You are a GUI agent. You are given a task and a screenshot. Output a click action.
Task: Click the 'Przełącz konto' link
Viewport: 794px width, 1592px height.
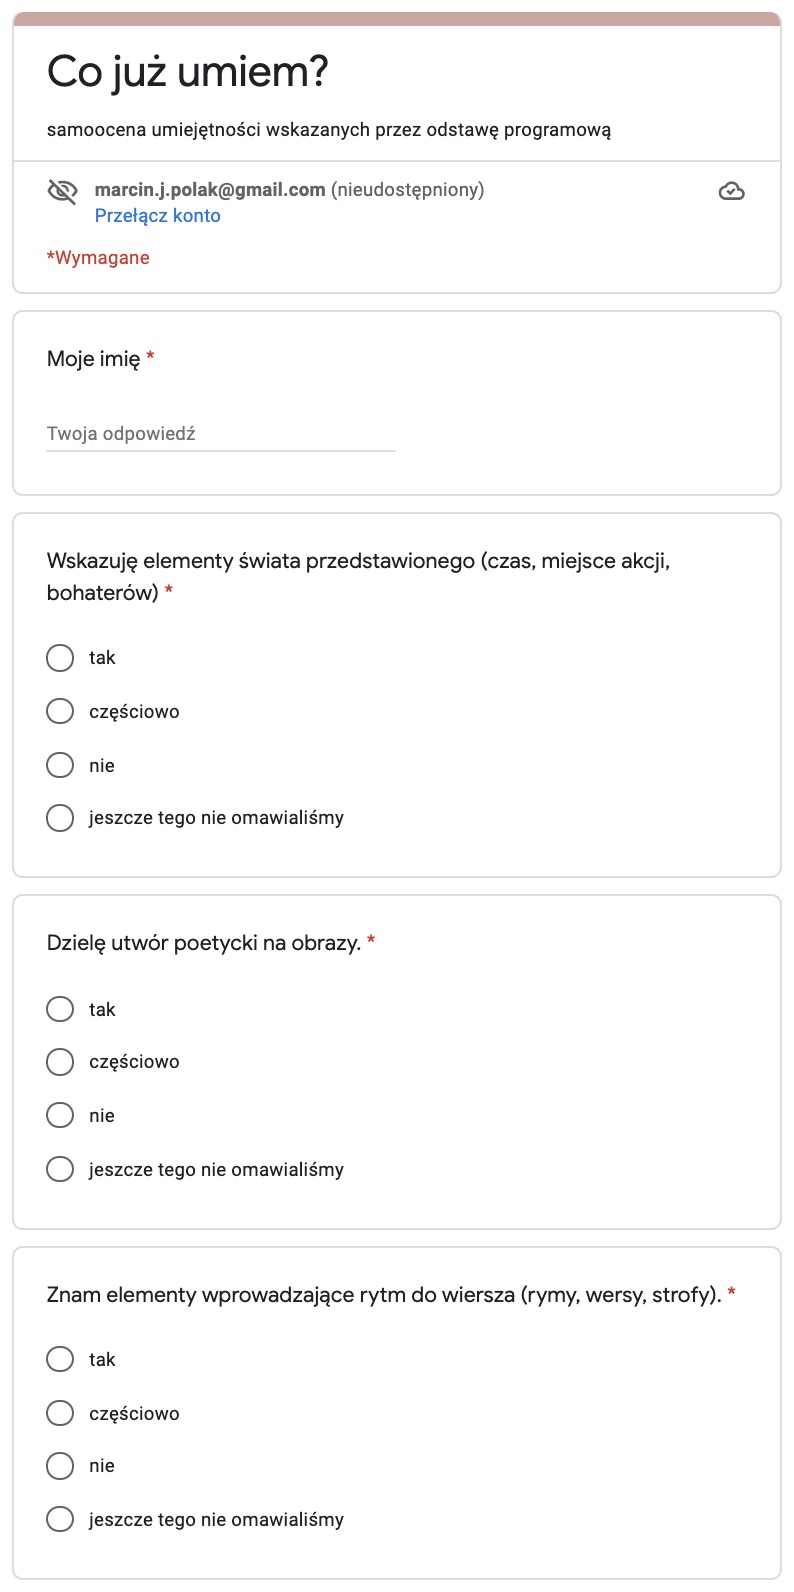pos(157,216)
